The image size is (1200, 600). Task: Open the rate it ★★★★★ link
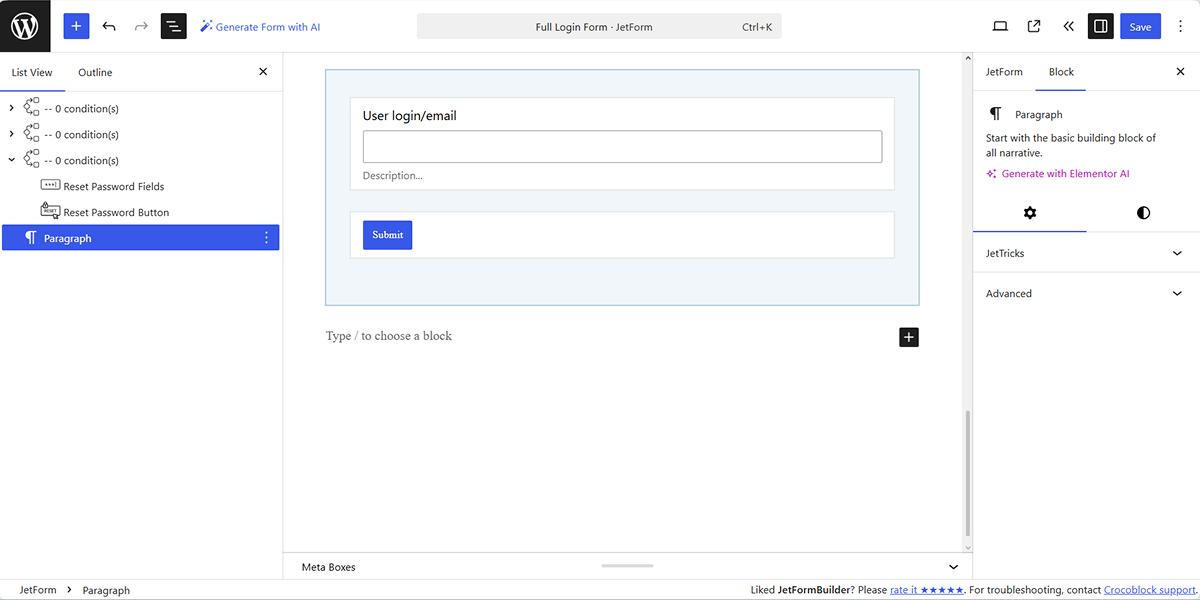click(927, 590)
